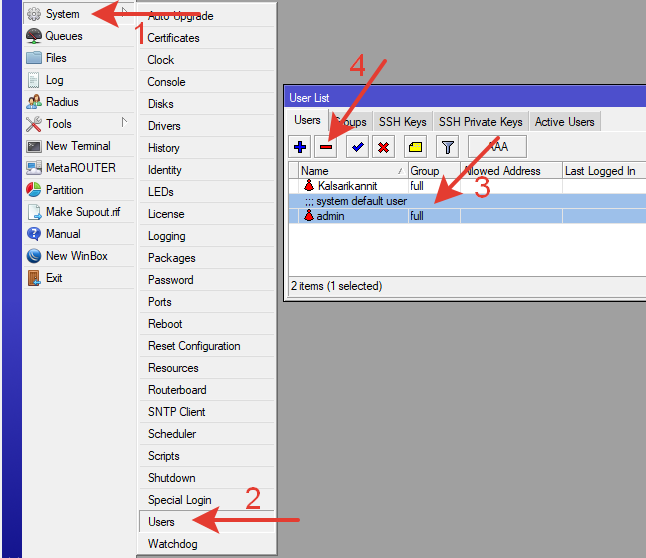Click the System gear icon
This screenshot has width=646, height=558.
click(34, 14)
